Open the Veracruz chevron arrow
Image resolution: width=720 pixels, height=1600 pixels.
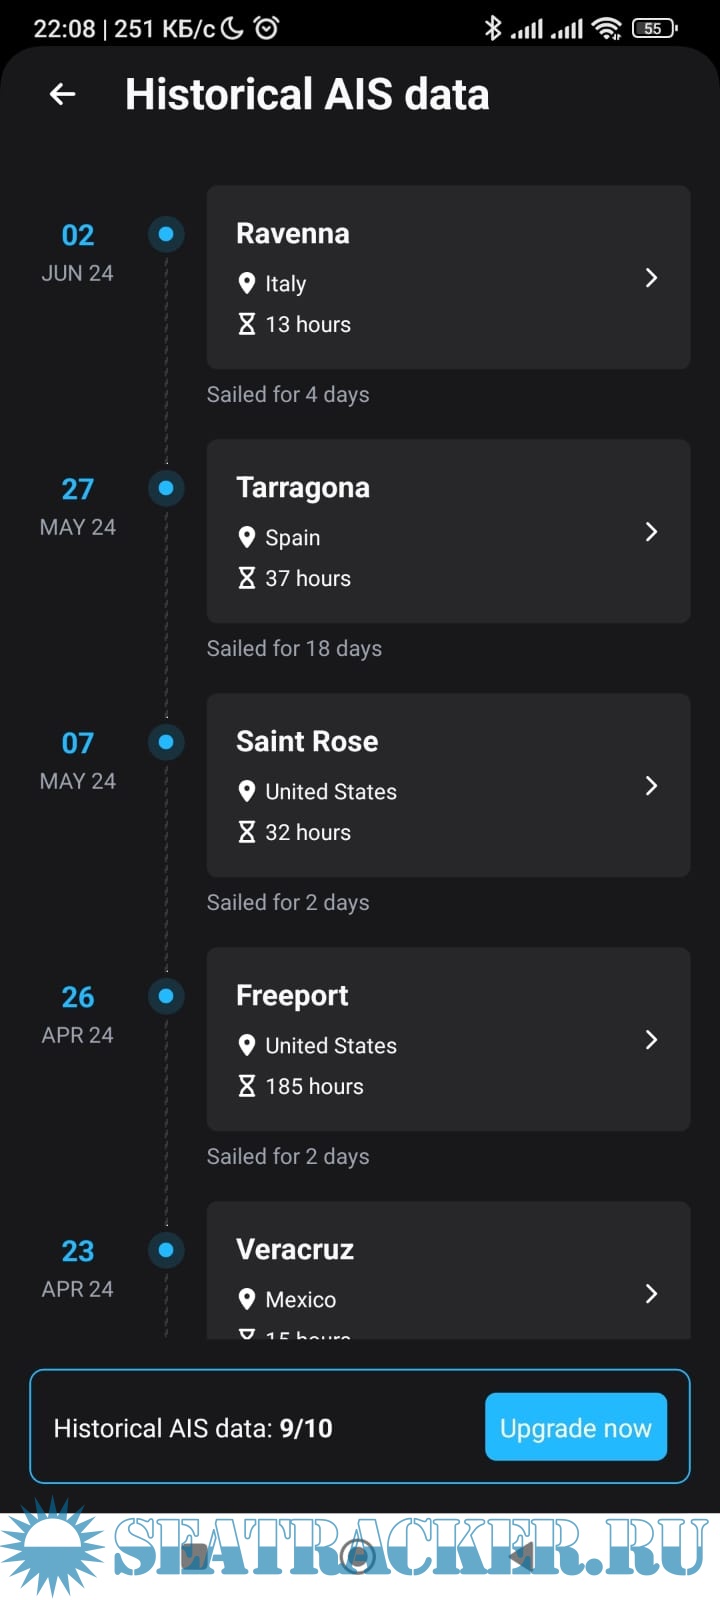tap(651, 1294)
